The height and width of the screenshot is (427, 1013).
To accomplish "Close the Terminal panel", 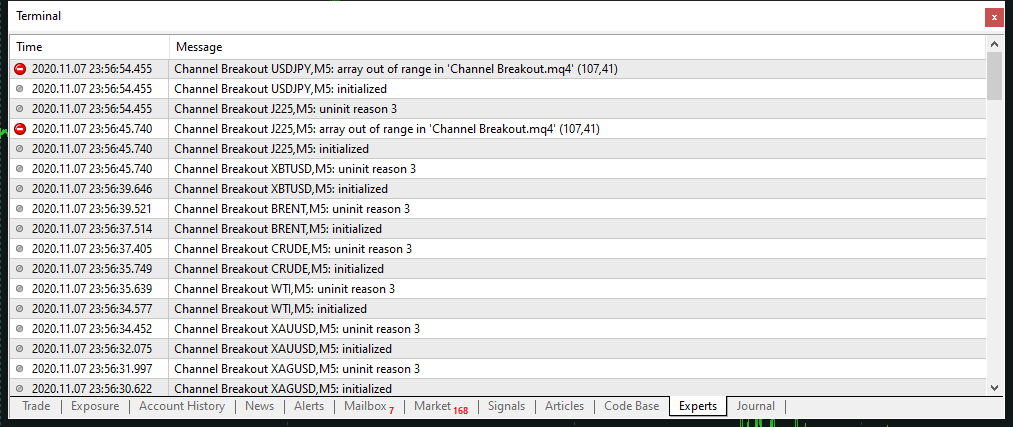I will click(x=993, y=17).
